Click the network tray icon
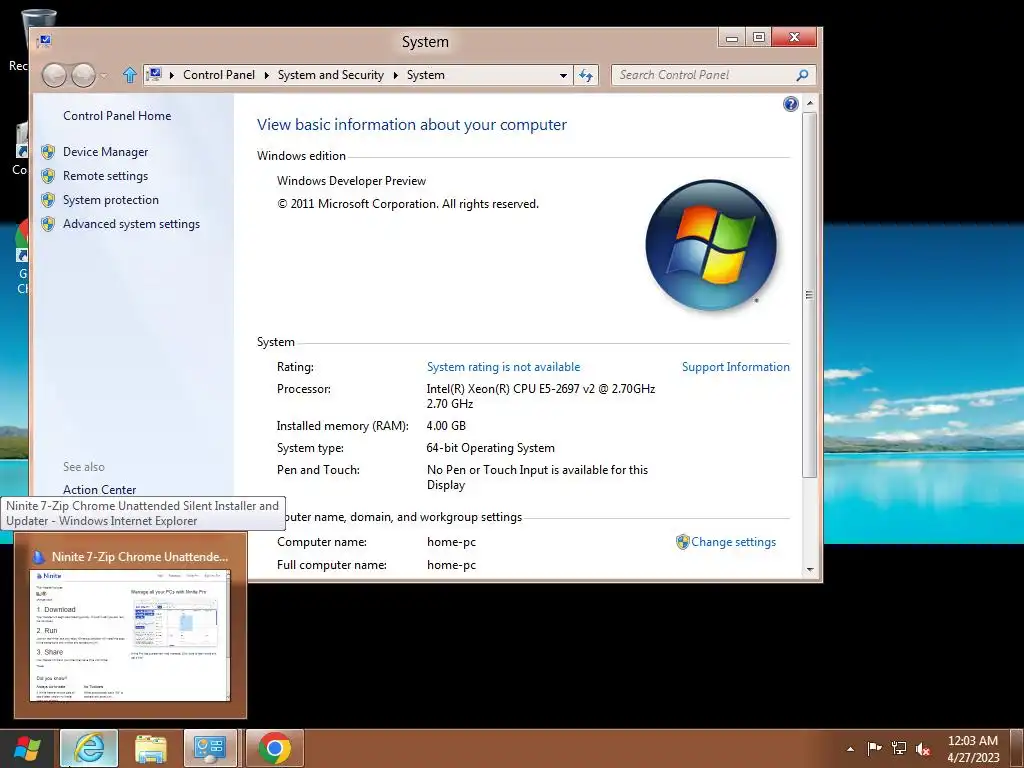Viewport: 1024px width, 768px height. point(899,748)
